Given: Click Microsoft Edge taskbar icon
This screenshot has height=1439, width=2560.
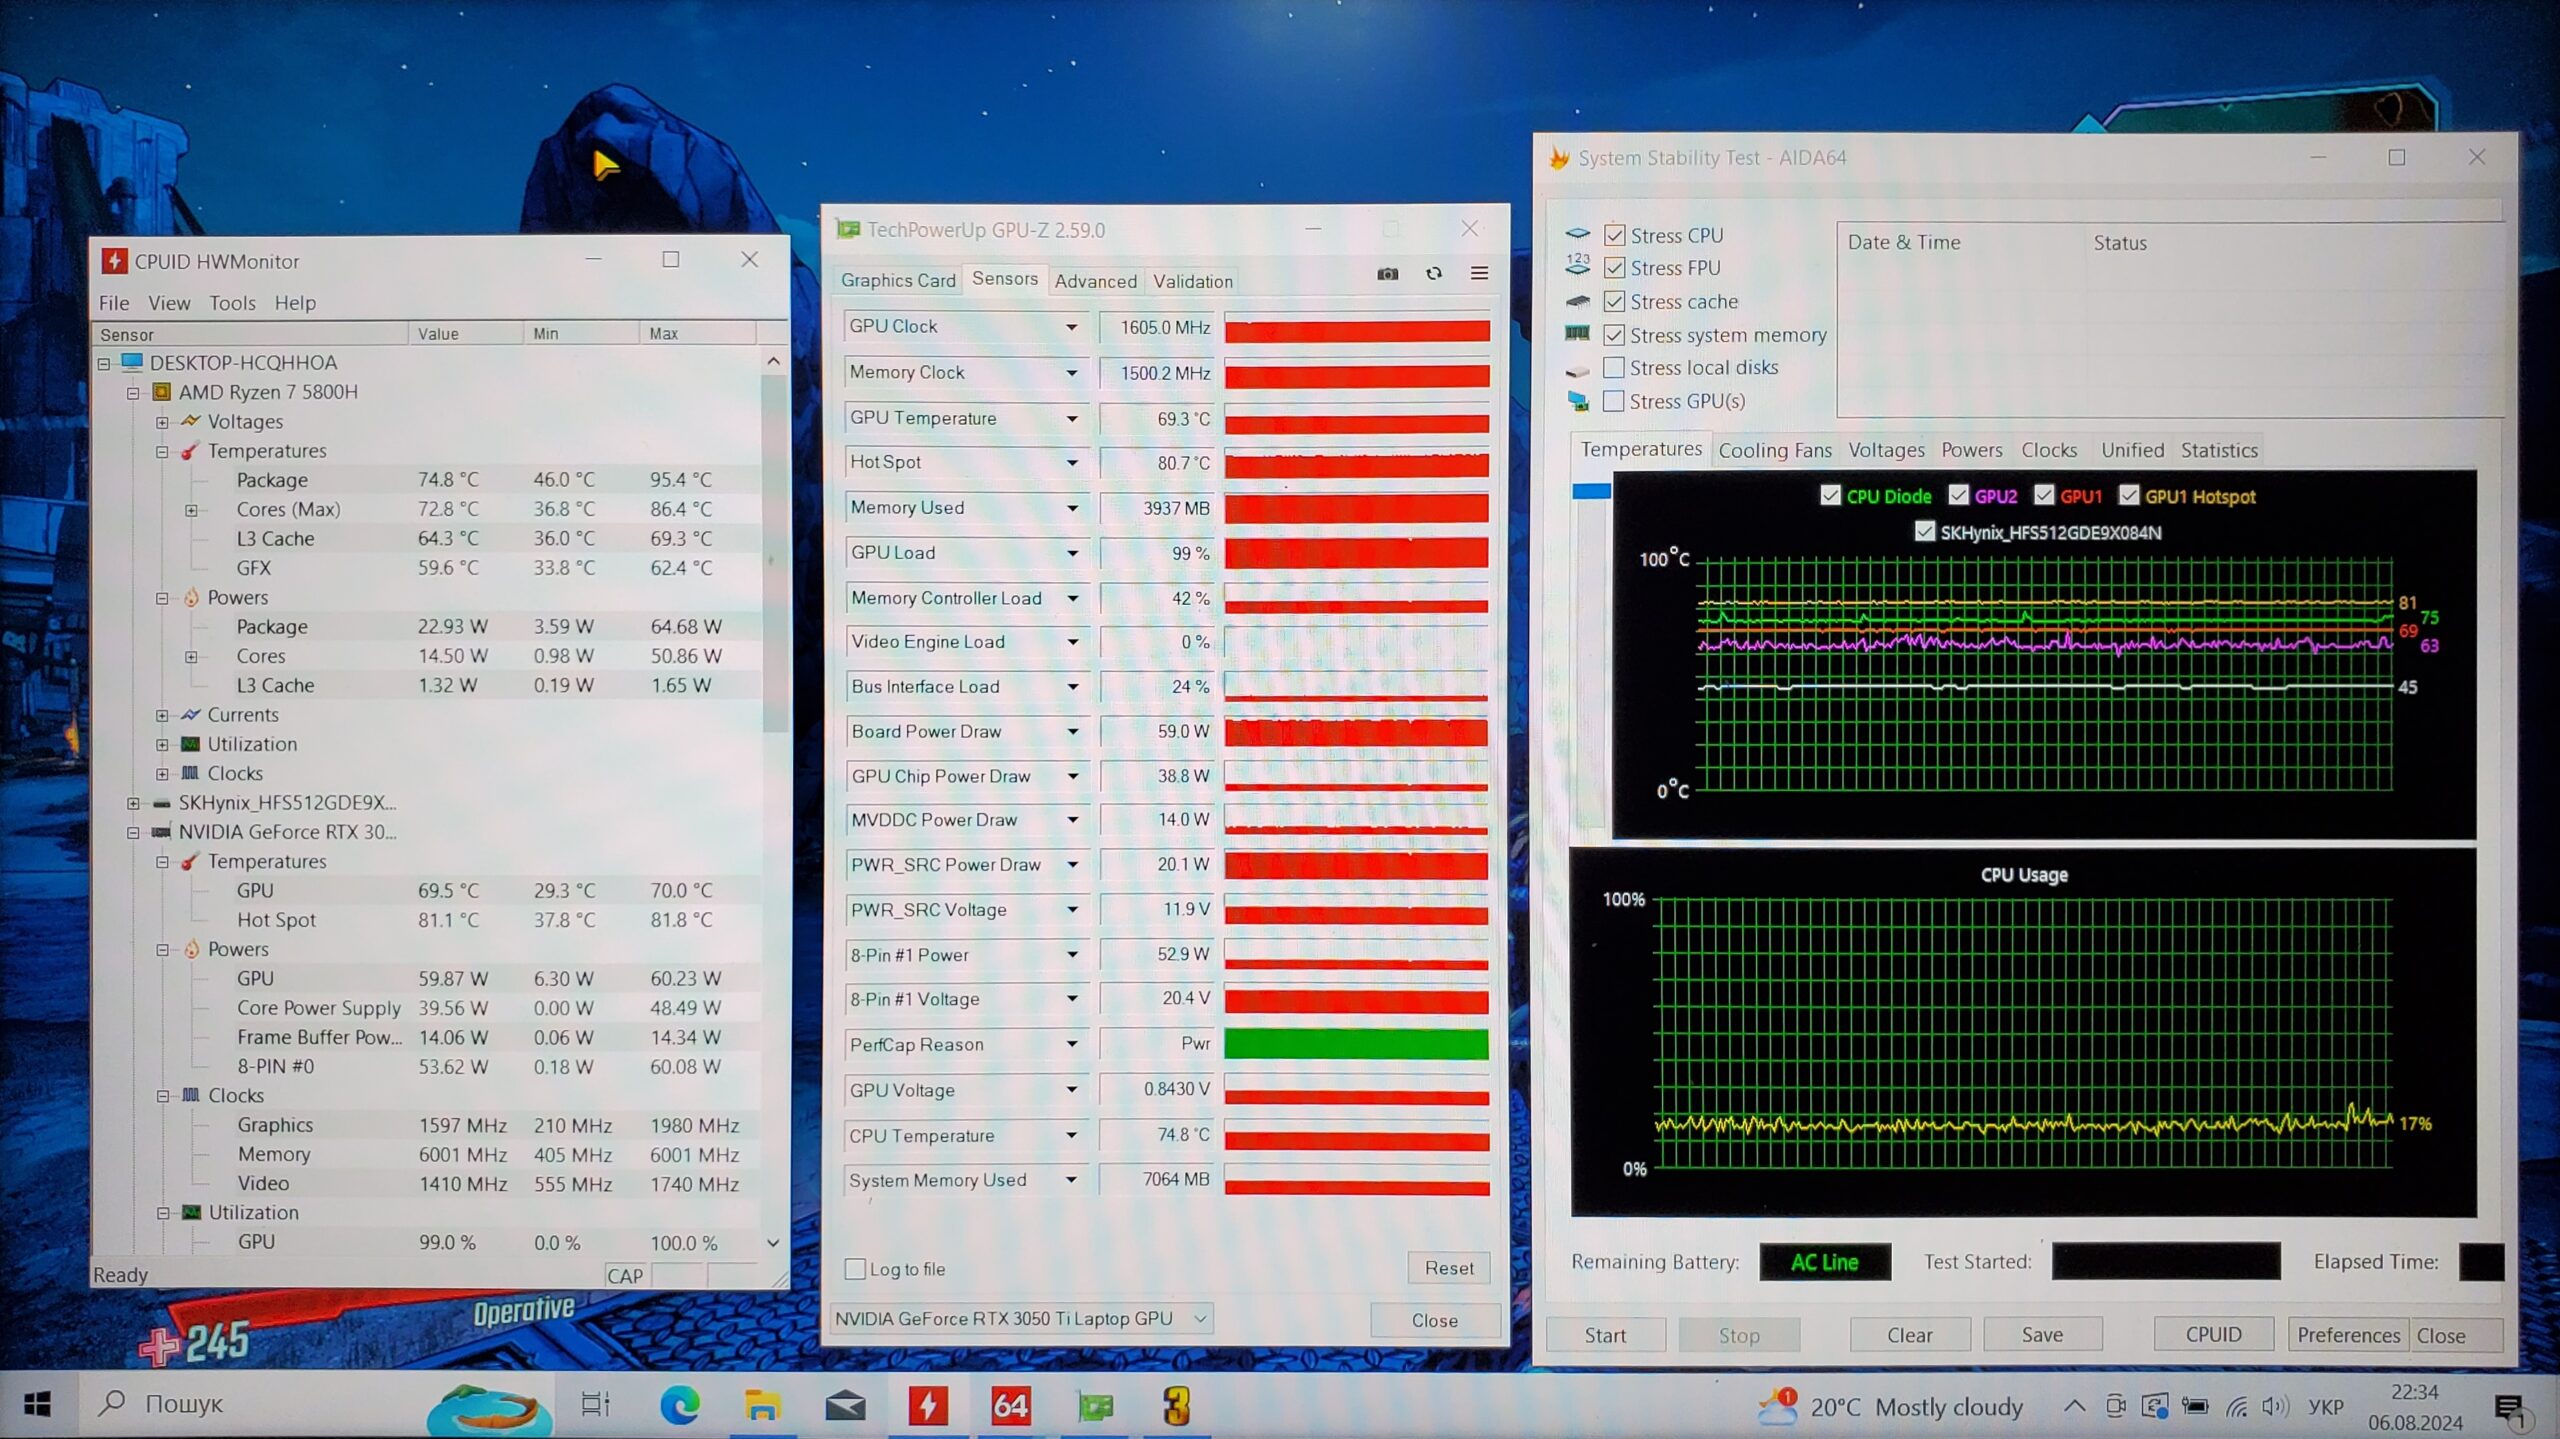Looking at the screenshot, I should pyautogui.click(x=680, y=1406).
